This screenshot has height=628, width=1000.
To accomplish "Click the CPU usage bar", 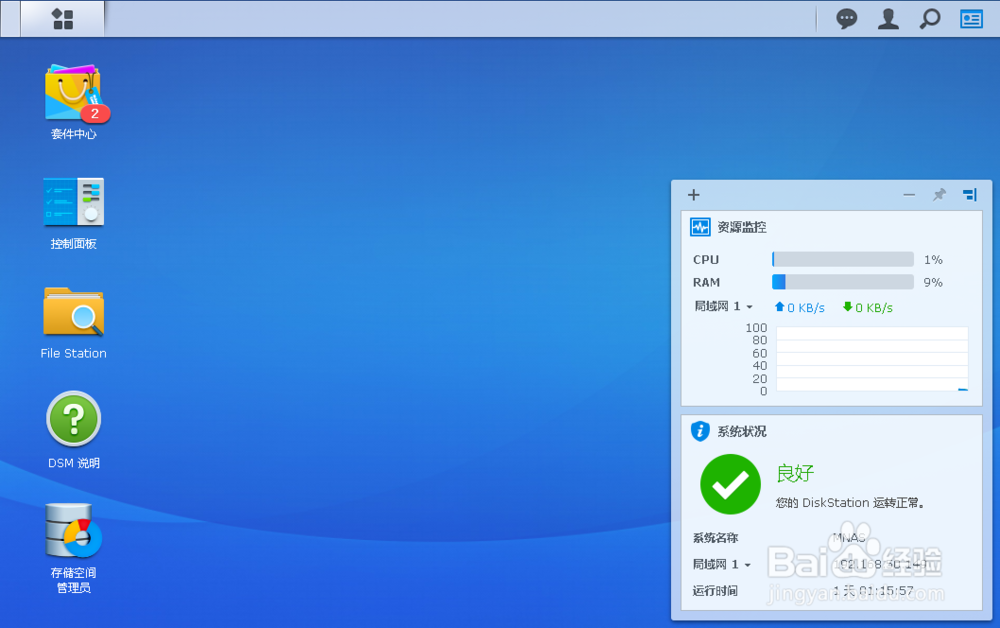I will pyautogui.click(x=842, y=259).
